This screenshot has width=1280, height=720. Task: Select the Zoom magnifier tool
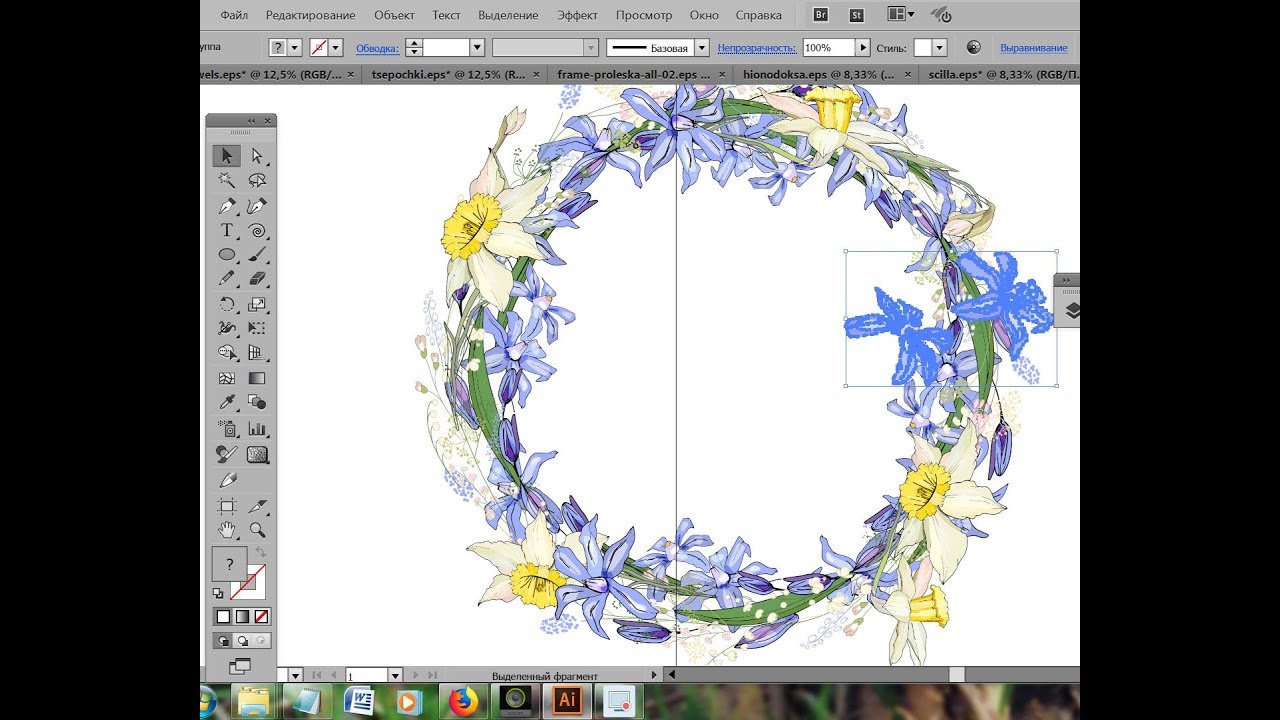click(x=257, y=530)
